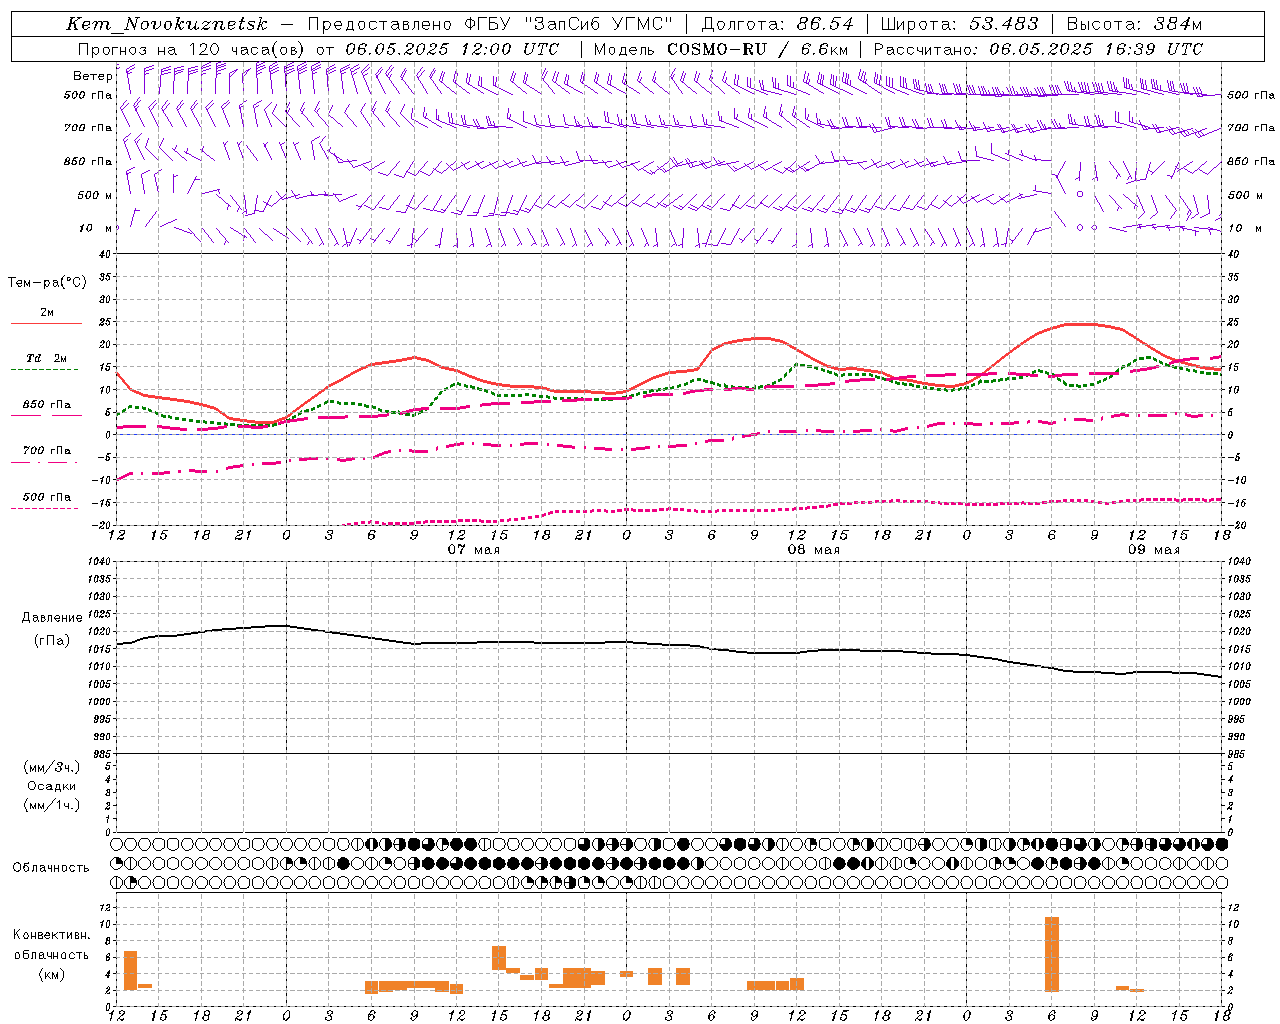This screenshot has width=1280, height=1024.
Task: Click the '07 мая' date label
Action: [x=473, y=550]
